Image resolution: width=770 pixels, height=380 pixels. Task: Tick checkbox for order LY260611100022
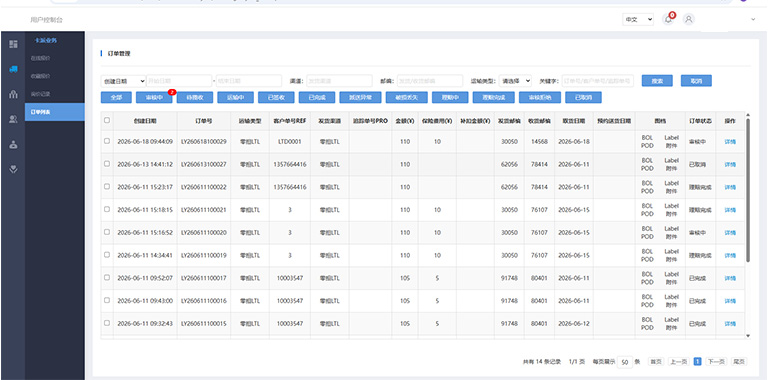pos(107,187)
